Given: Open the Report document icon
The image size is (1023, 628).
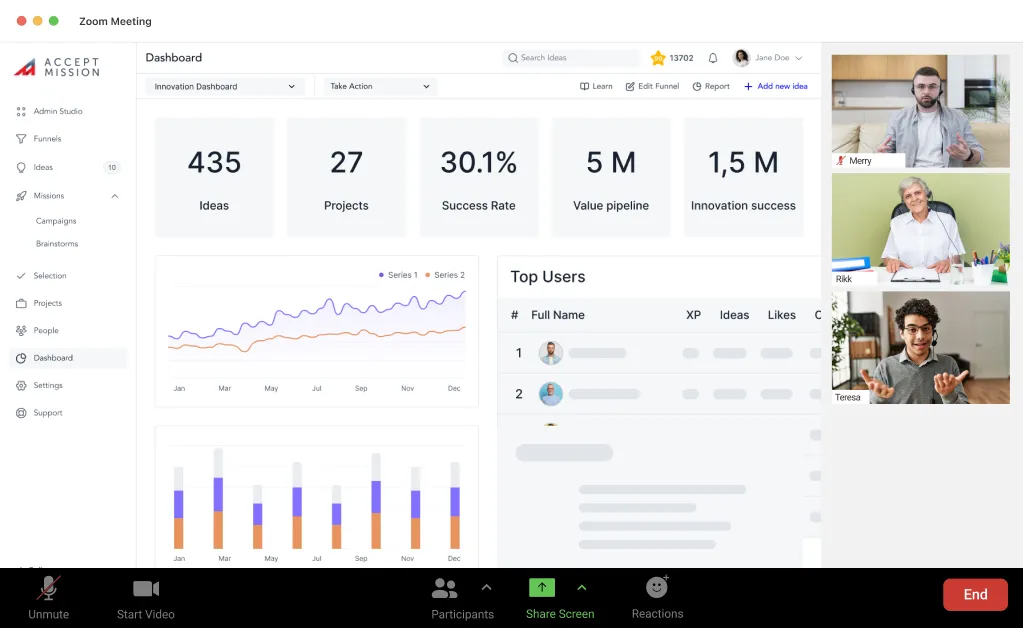Looking at the screenshot, I should click(x=697, y=87).
